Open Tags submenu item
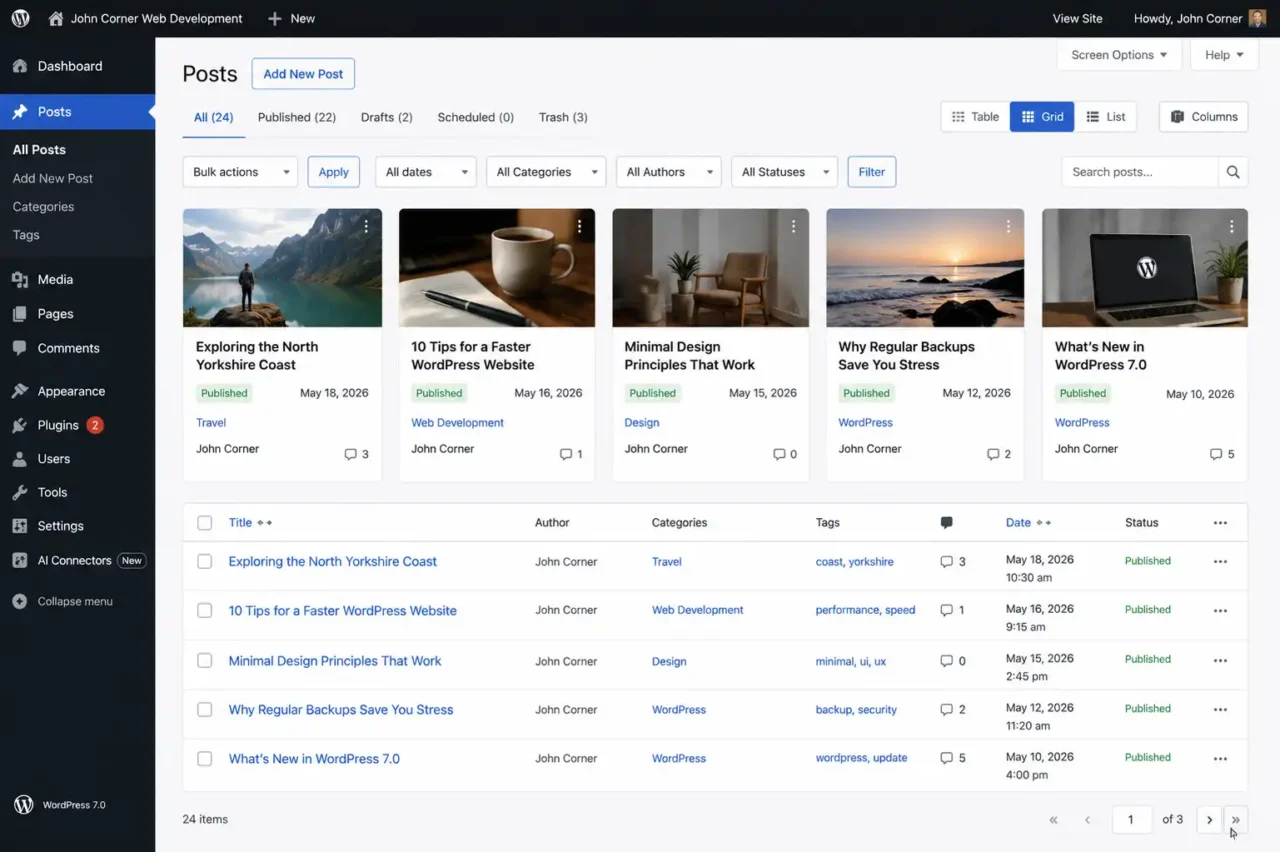 click(x=26, y=235)
